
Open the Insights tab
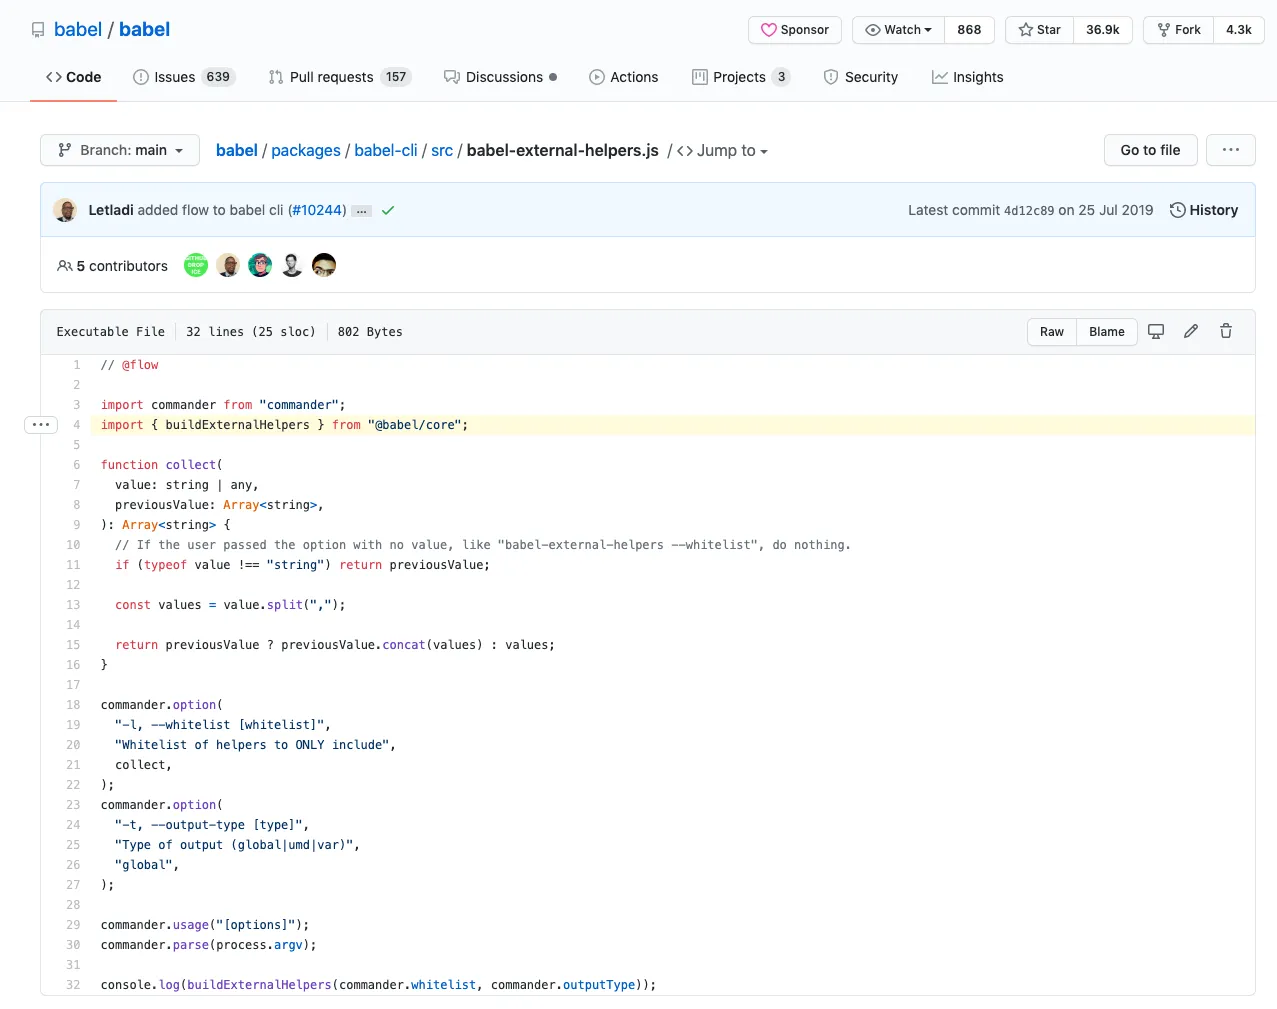(x=968, y=77)
